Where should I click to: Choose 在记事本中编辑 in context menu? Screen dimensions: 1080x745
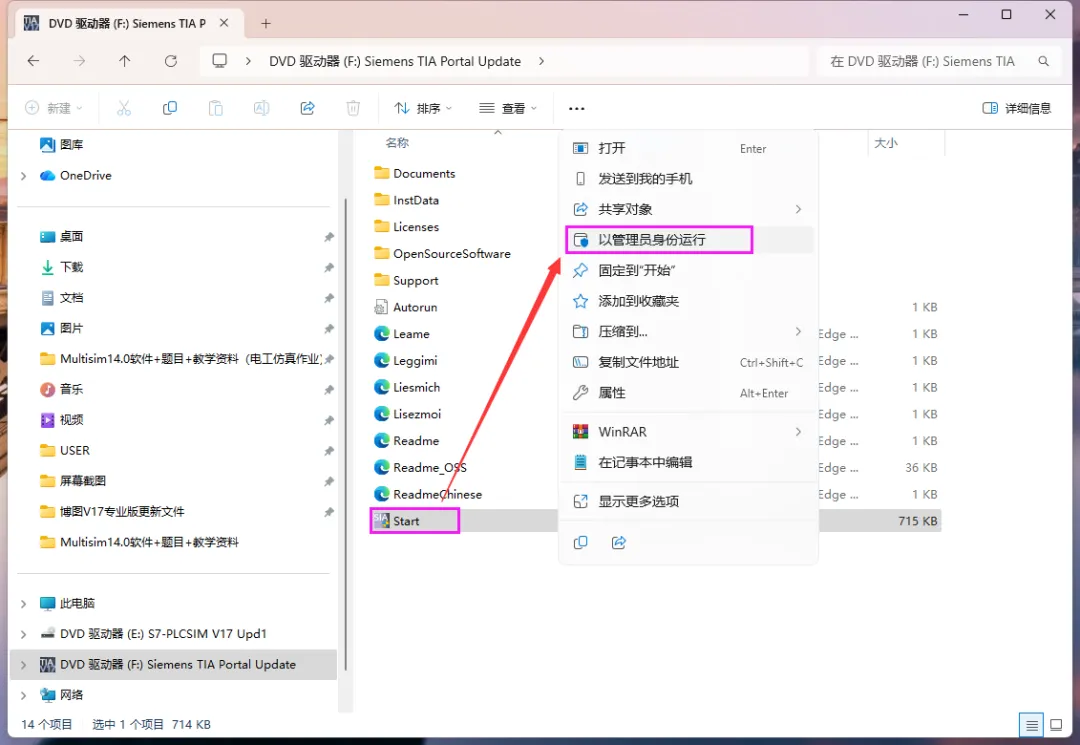[x=689, y=462]
